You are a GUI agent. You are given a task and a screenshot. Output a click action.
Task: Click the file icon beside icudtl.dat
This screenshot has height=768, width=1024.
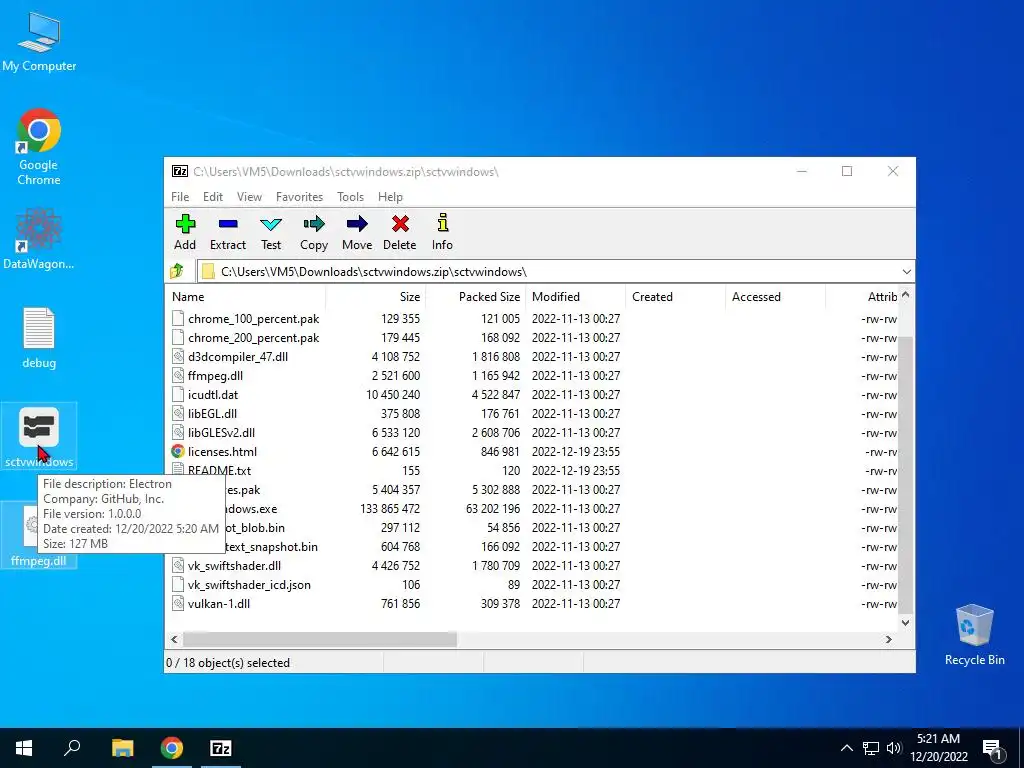coord(178,394)
